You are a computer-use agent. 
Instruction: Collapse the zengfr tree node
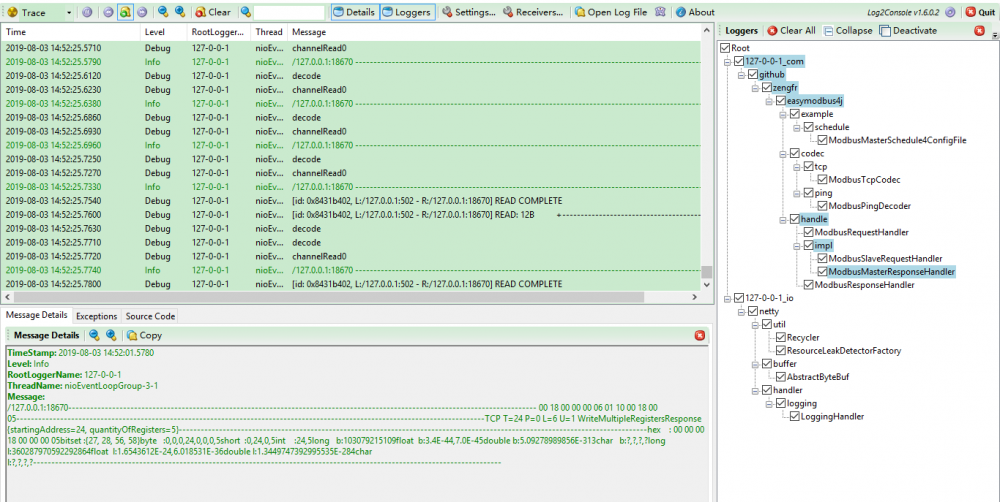pos(756,88)
